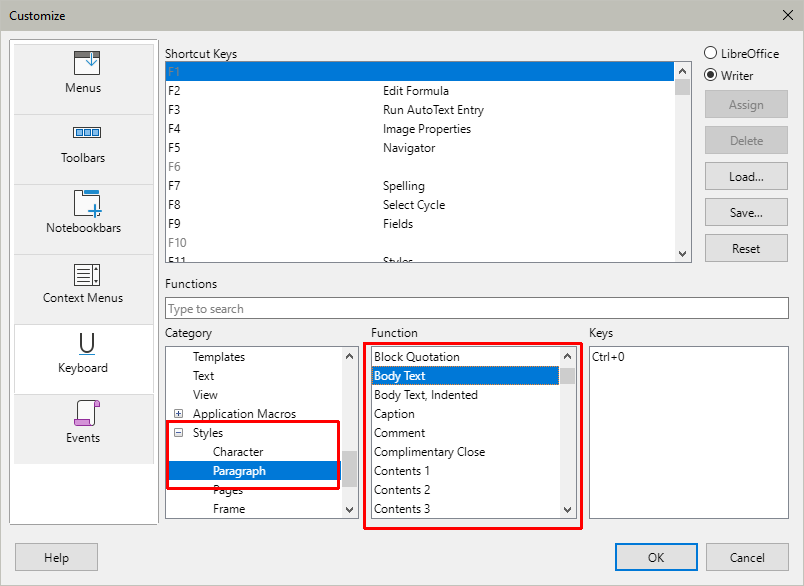Go to the Context Menus tab
Image resolution: width=804 pixels, height=586 pixels.
[84, 289]
